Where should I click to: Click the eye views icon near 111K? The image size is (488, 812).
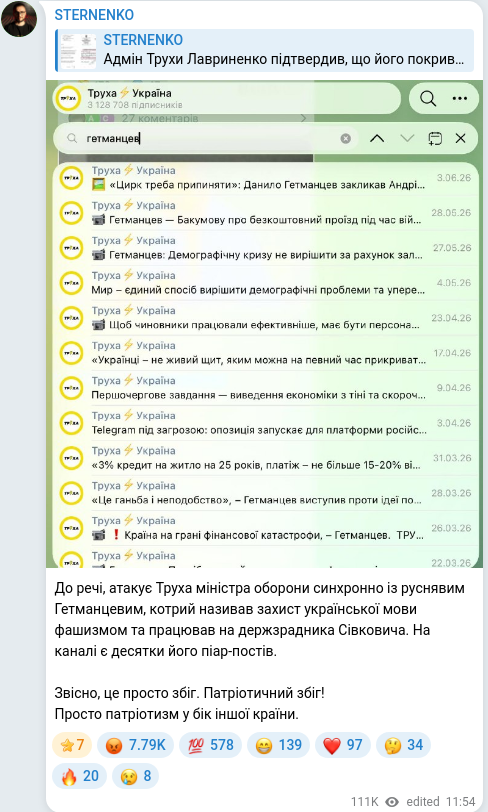point(392,802)
